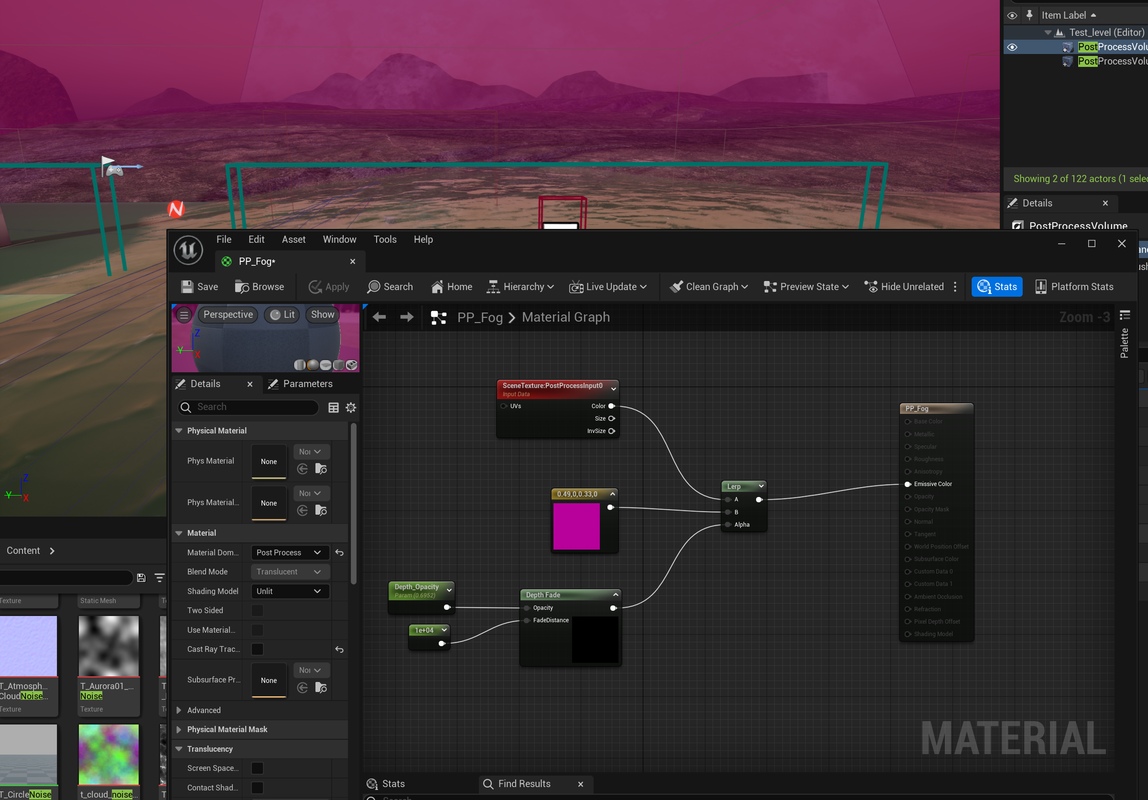Screen dimensions: 1148x800
Task: Use selected asset arrow for Phys Material
Action: click(302, 469)
